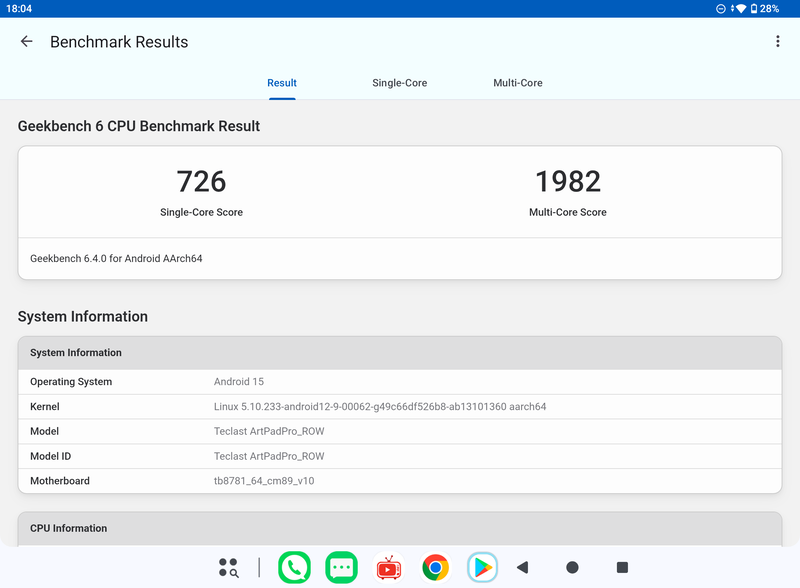This screenshot has height=588, width=800.
Task: Switch to the Multi-Core tab
Action: click(x=518, y=83)
